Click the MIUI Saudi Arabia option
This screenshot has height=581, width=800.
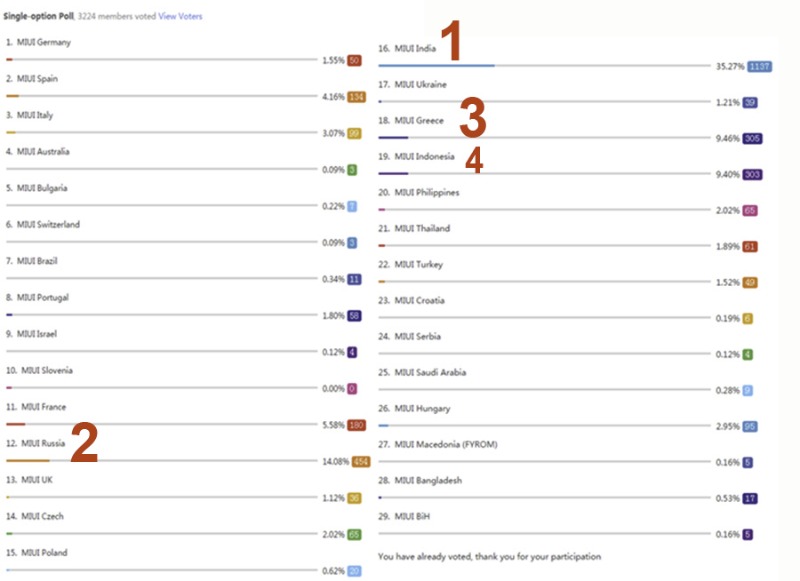(430, 373)
